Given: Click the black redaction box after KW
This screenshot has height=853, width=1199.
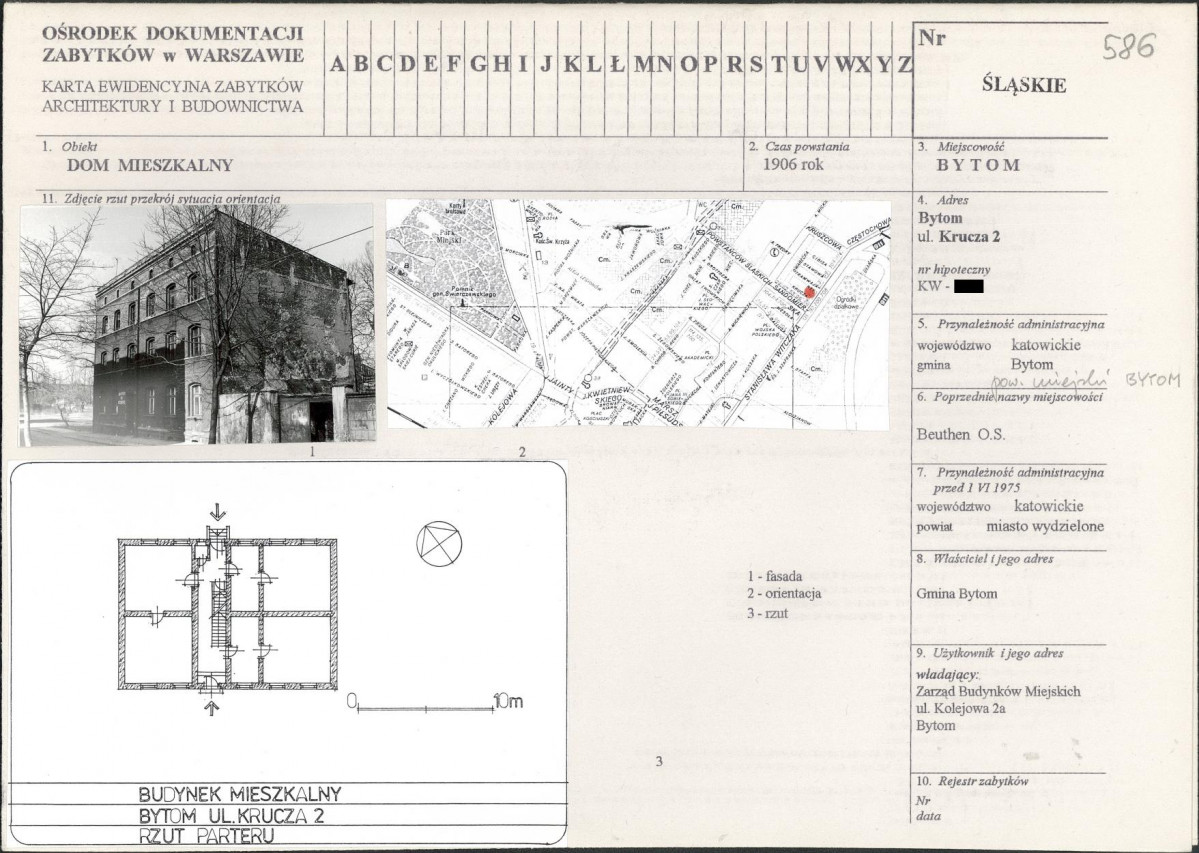Looking at the screenshot, I should [x=969, y=287].
